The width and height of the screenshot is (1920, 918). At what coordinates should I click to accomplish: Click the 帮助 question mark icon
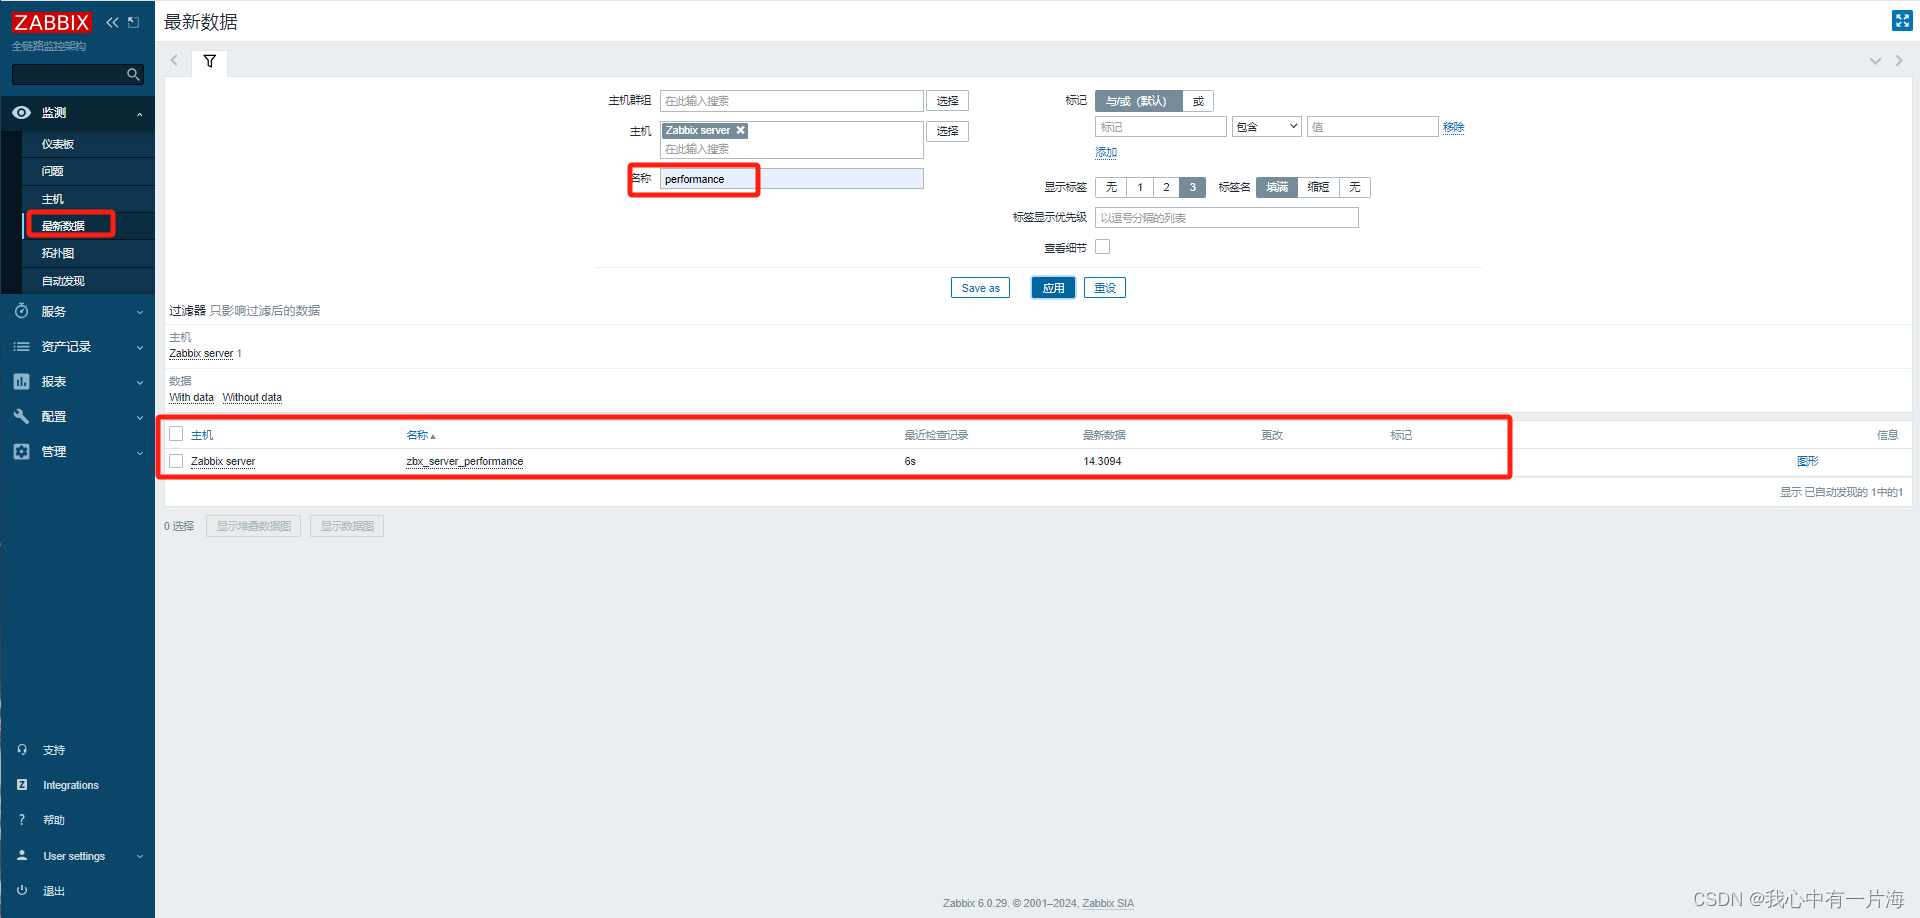coord(22,820)
